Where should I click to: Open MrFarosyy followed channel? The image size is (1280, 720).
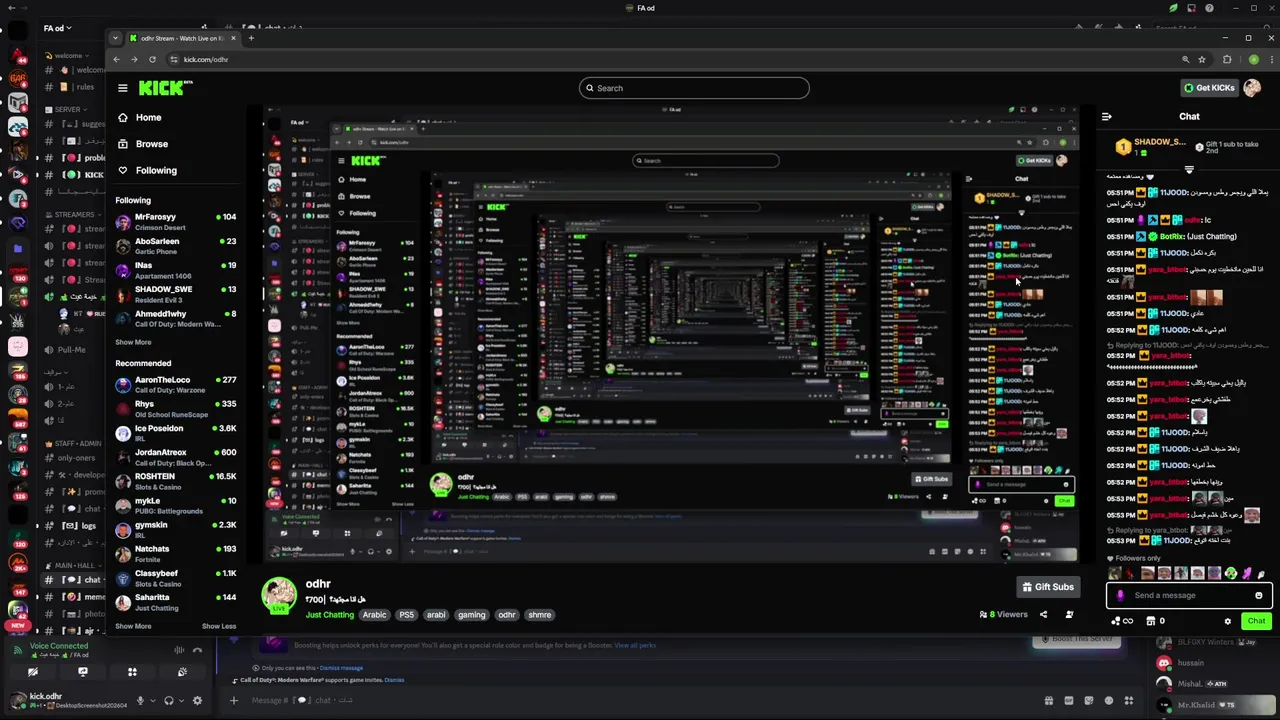point(176,221)
